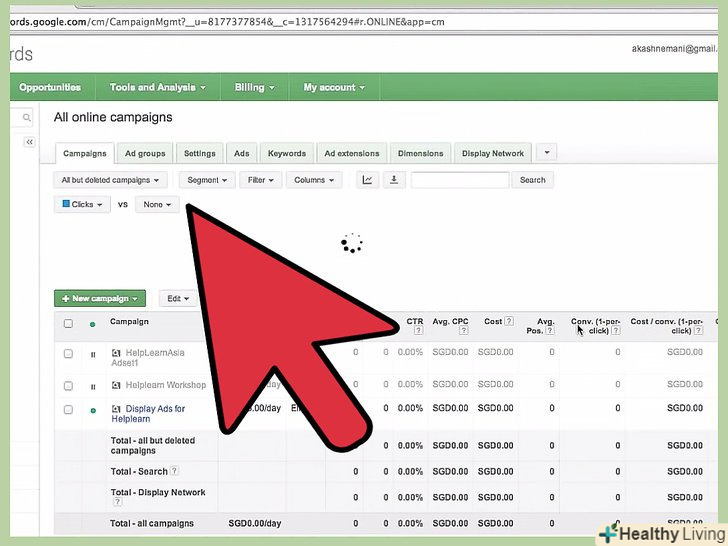The width and height of the screenshot is (728, 546).
Task: Open help icon beside Cost / conv. header
Action: coord(698,331)
